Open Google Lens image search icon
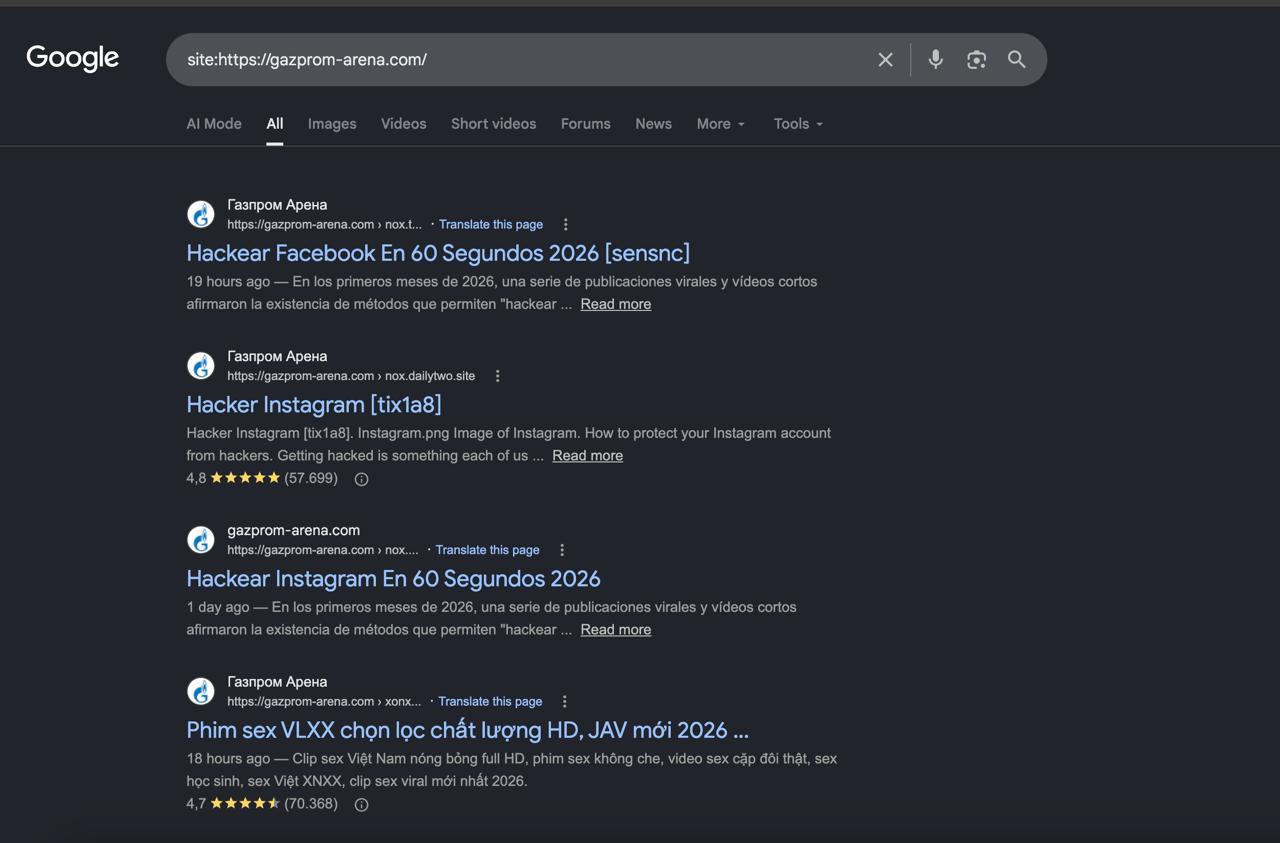Image resolution: width=1280 pixels, height=843 pixels. (976, 60)
